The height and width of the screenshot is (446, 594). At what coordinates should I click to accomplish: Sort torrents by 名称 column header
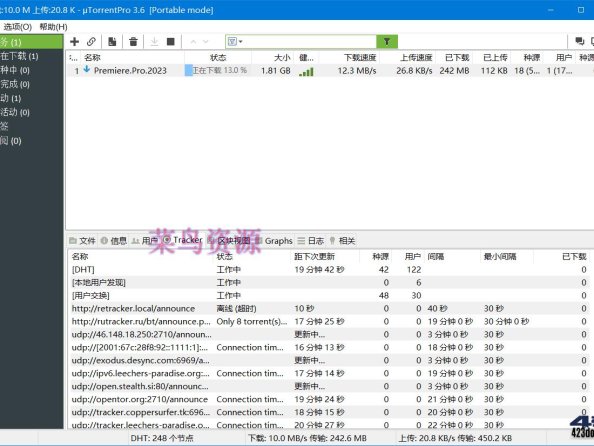[131, 58]
